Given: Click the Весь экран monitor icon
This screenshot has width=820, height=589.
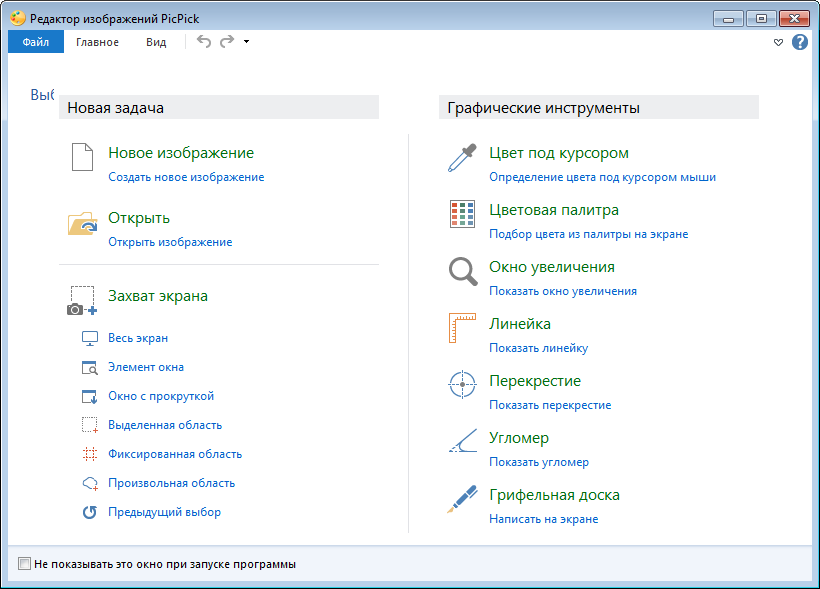Looking at the screenshot, I should point(89,338).
